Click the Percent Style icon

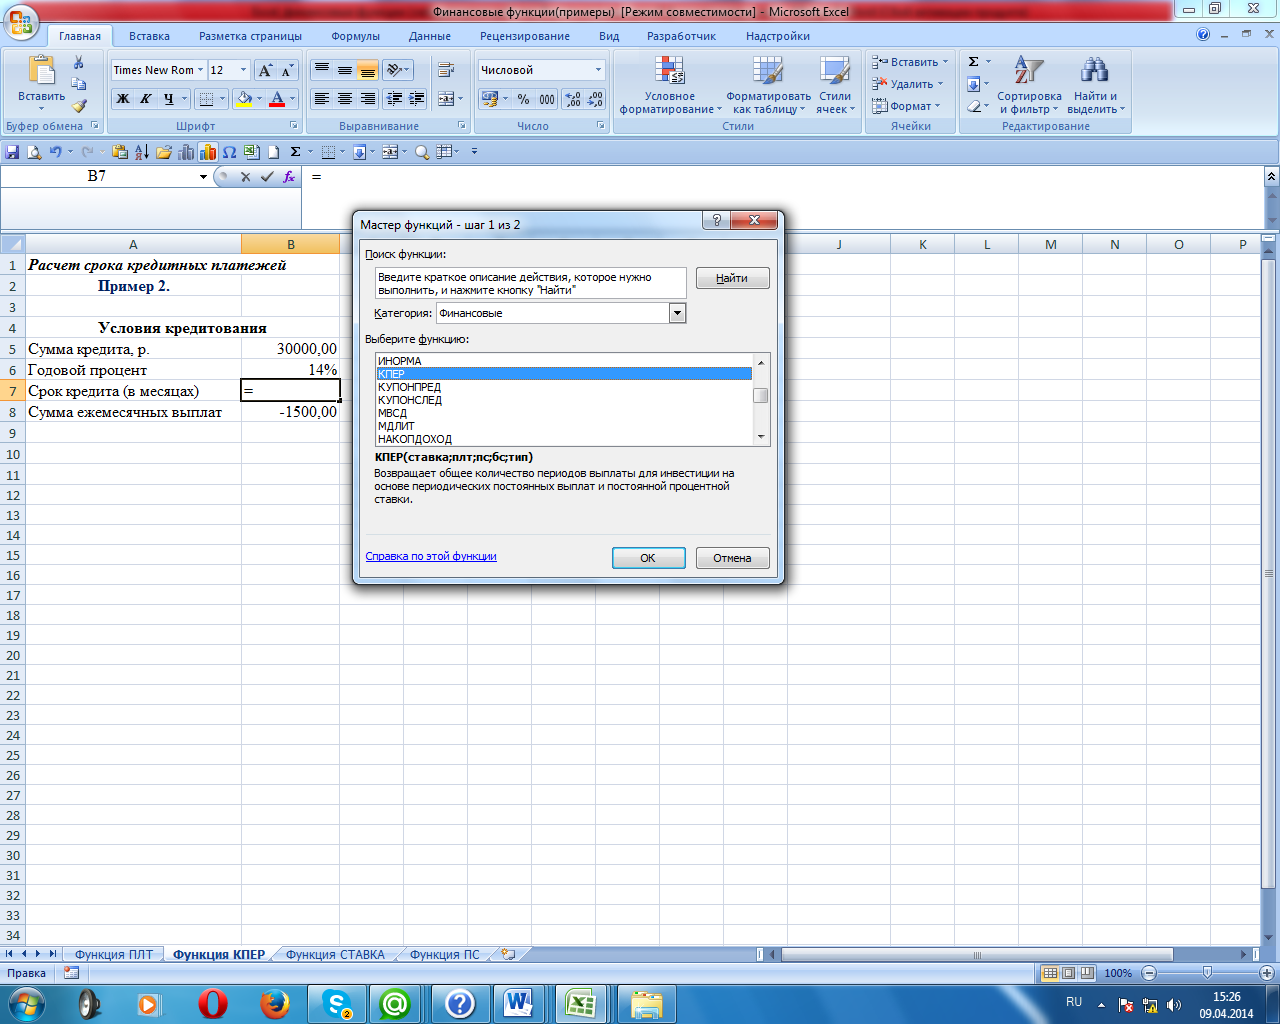click(x=523, y=99)
